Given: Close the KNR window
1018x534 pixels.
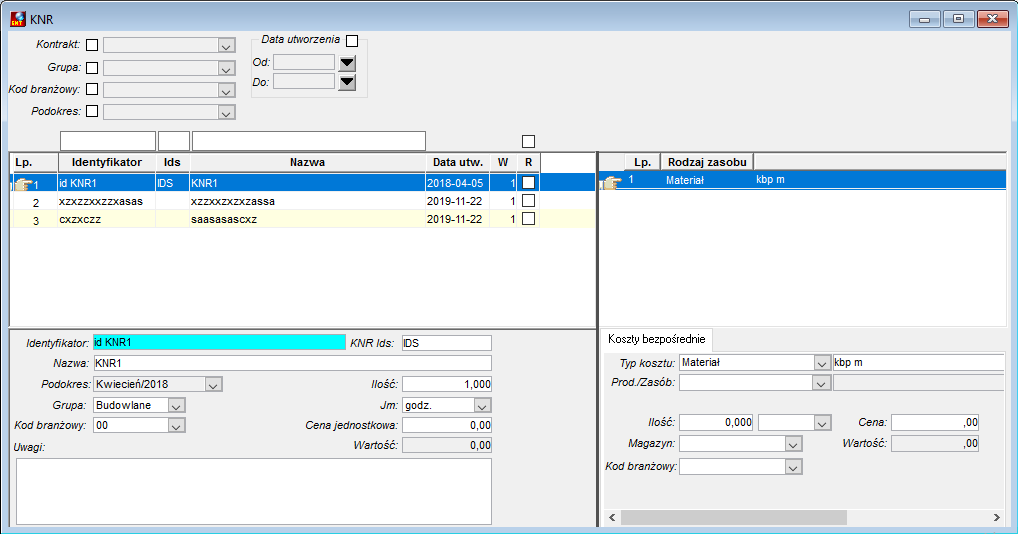Looking at the screenshot, I should [x=992, y=19].
